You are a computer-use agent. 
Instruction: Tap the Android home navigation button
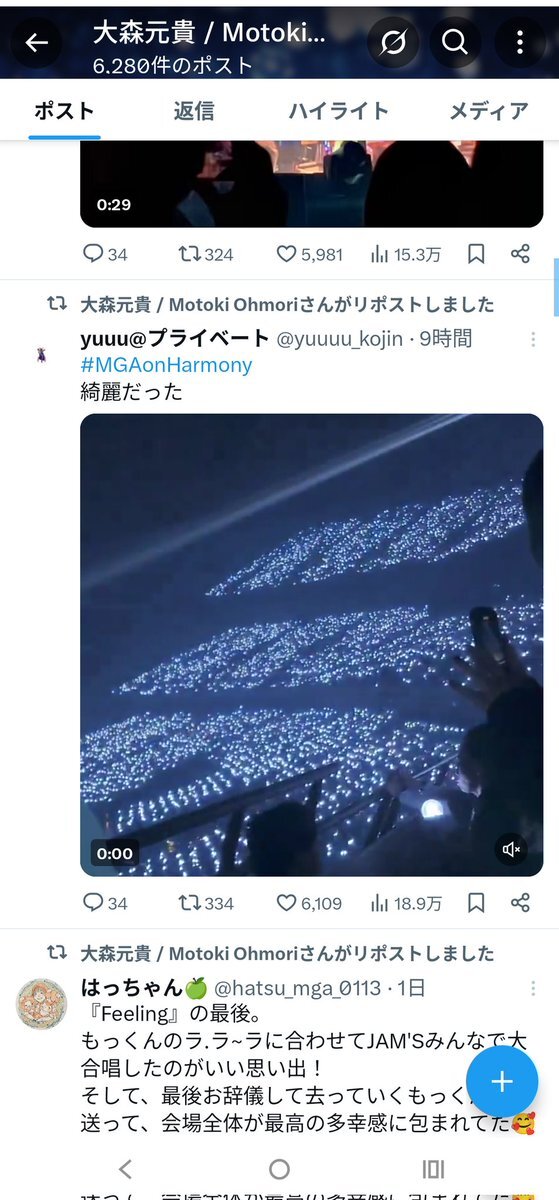279,1170
